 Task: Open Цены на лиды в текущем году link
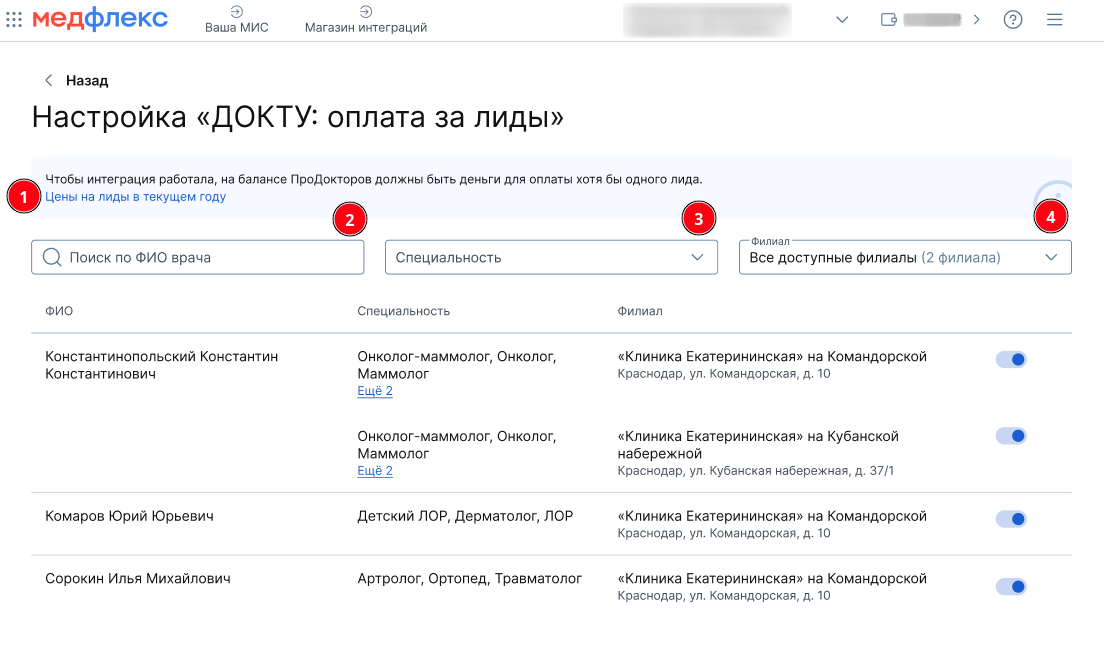(135, 196)
